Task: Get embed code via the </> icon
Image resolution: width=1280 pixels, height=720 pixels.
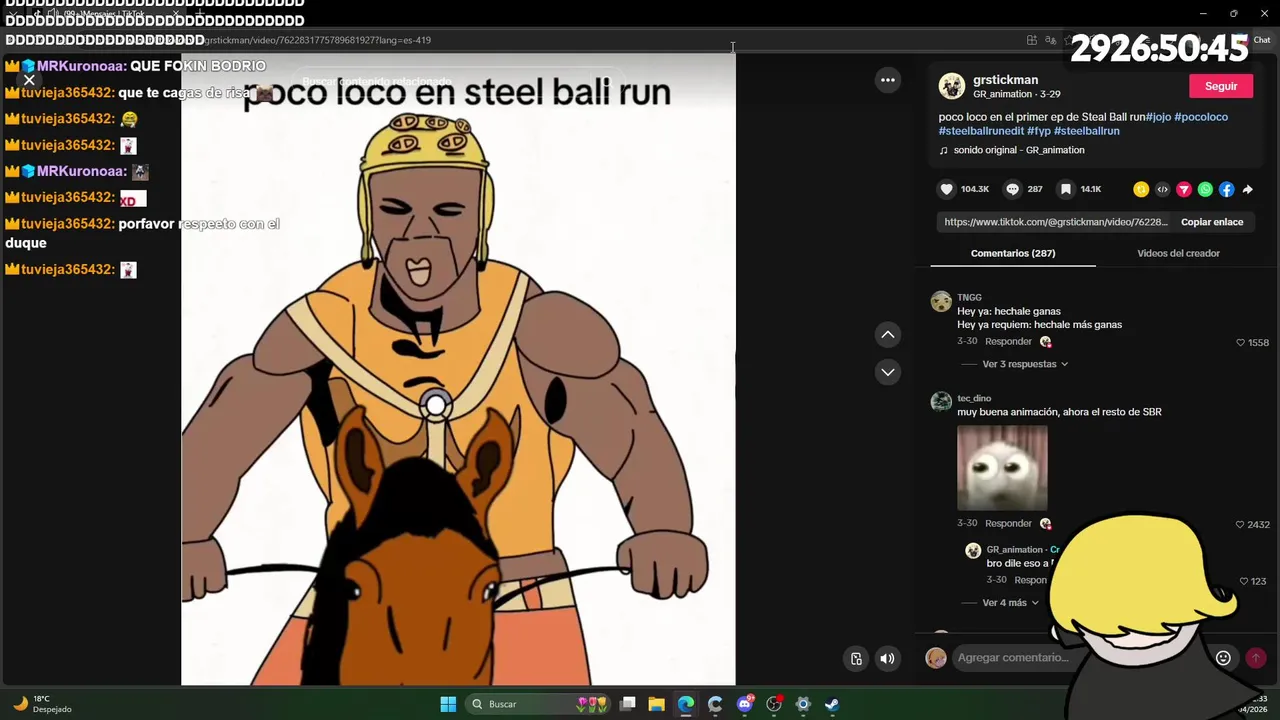Action: (1162, 189)
